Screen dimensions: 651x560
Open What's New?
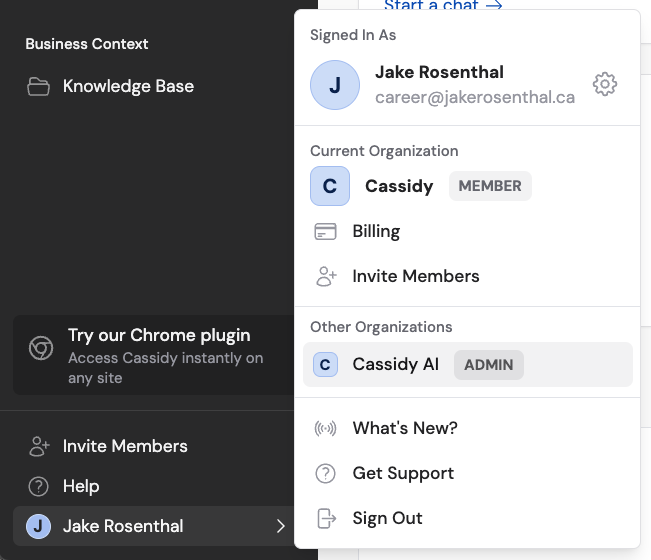click(x=467, y=428)
